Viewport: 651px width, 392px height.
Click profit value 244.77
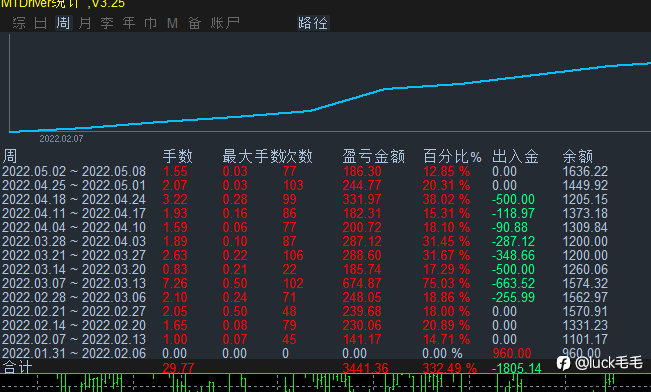point(362,185)
